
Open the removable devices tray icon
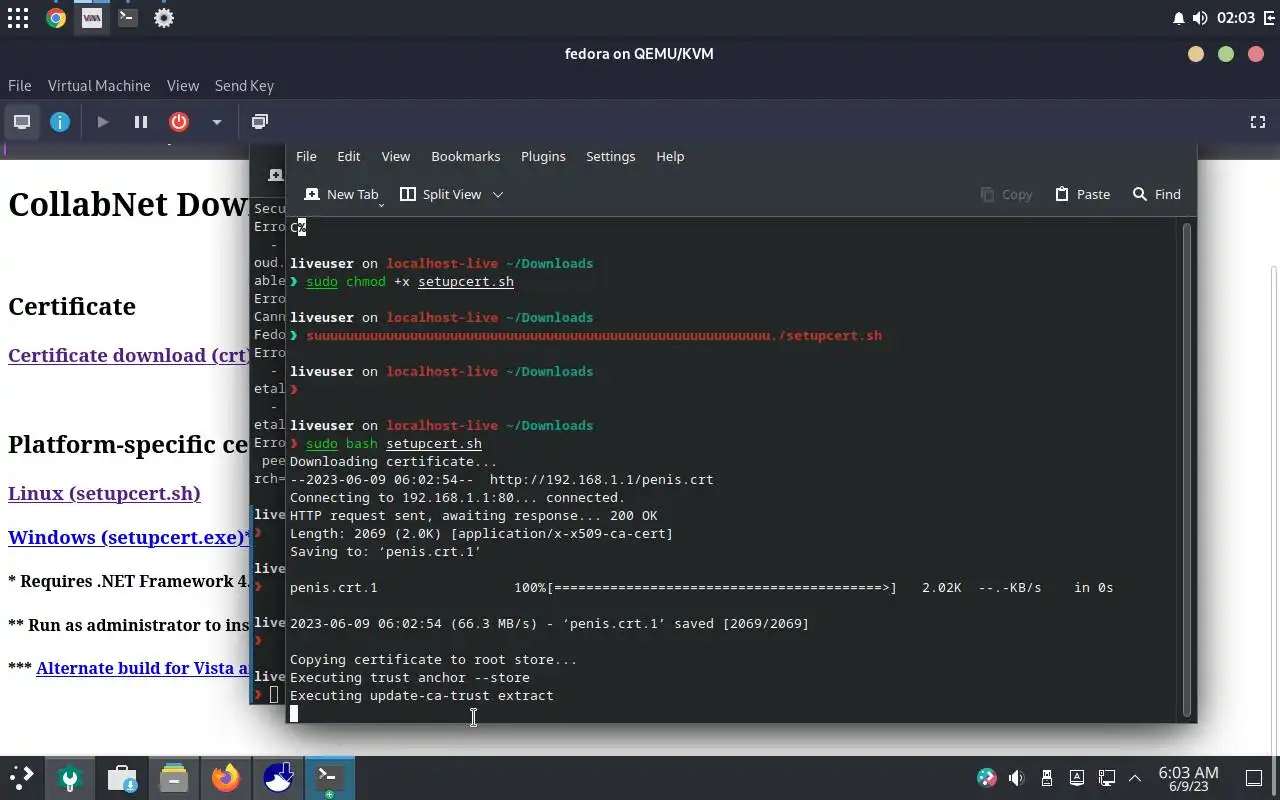point(1047,778)
